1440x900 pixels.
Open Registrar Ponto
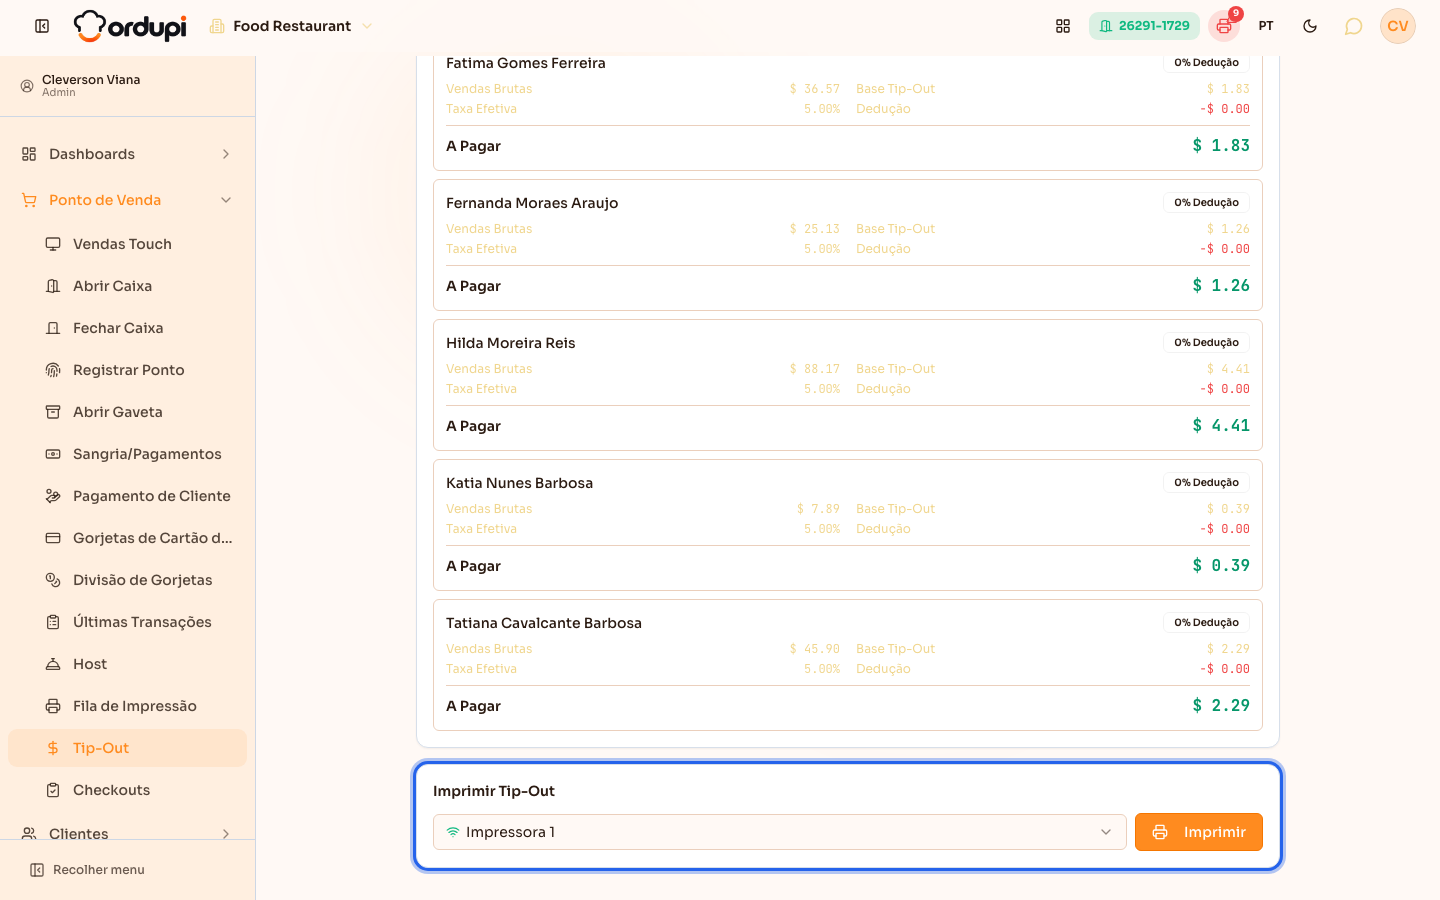[x=127, y=370]
